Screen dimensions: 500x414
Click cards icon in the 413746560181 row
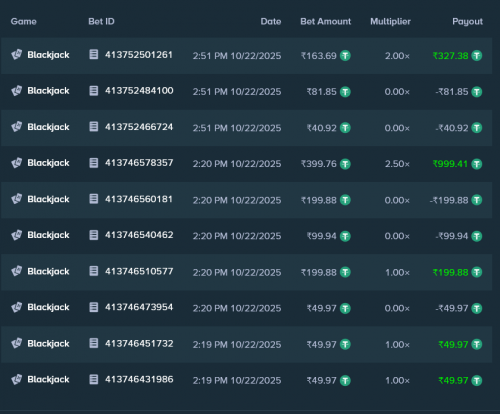(17, 199)
